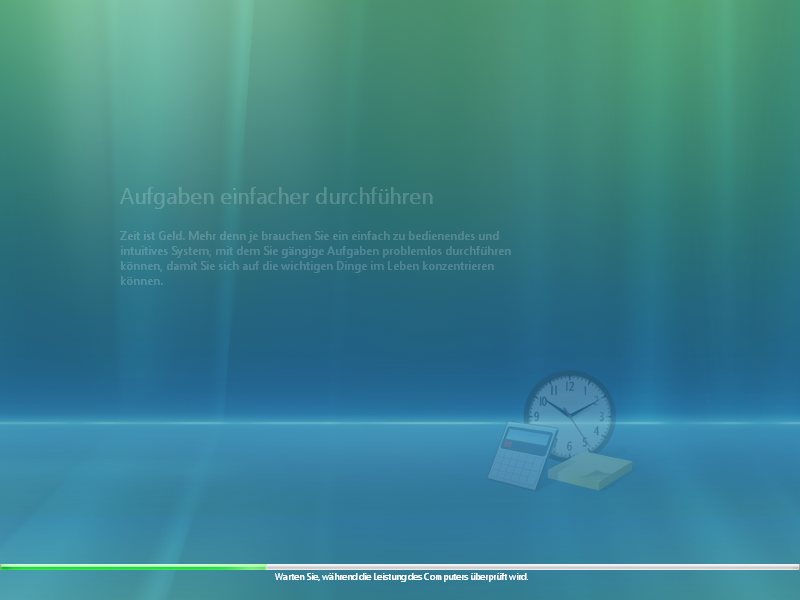Click the text line starting 'können, damit Sie'
800x600 pixels.
(x=307, y=266)
